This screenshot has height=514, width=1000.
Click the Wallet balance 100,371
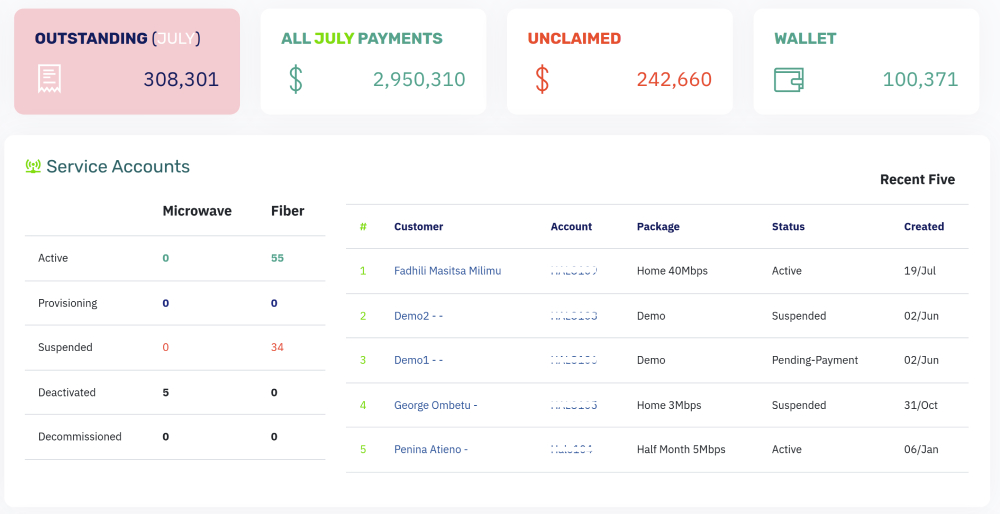click(920, 80)
